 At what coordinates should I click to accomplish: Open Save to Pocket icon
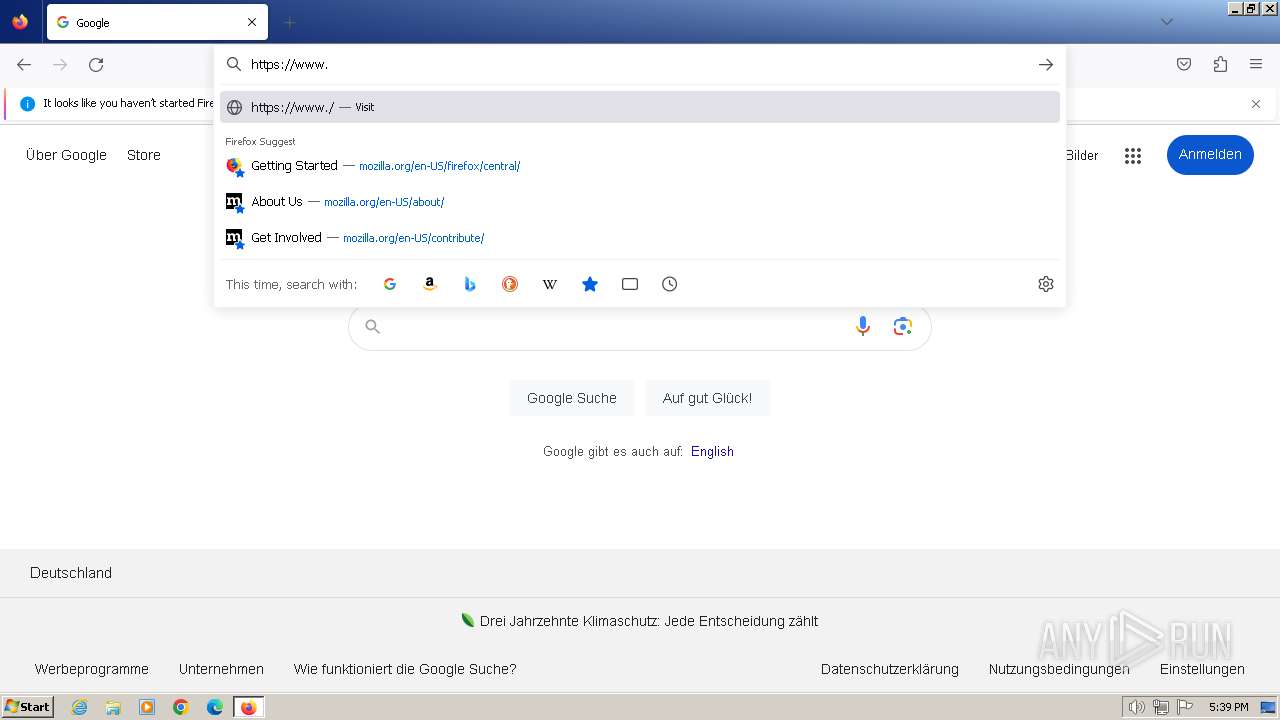pos(1184,65)
